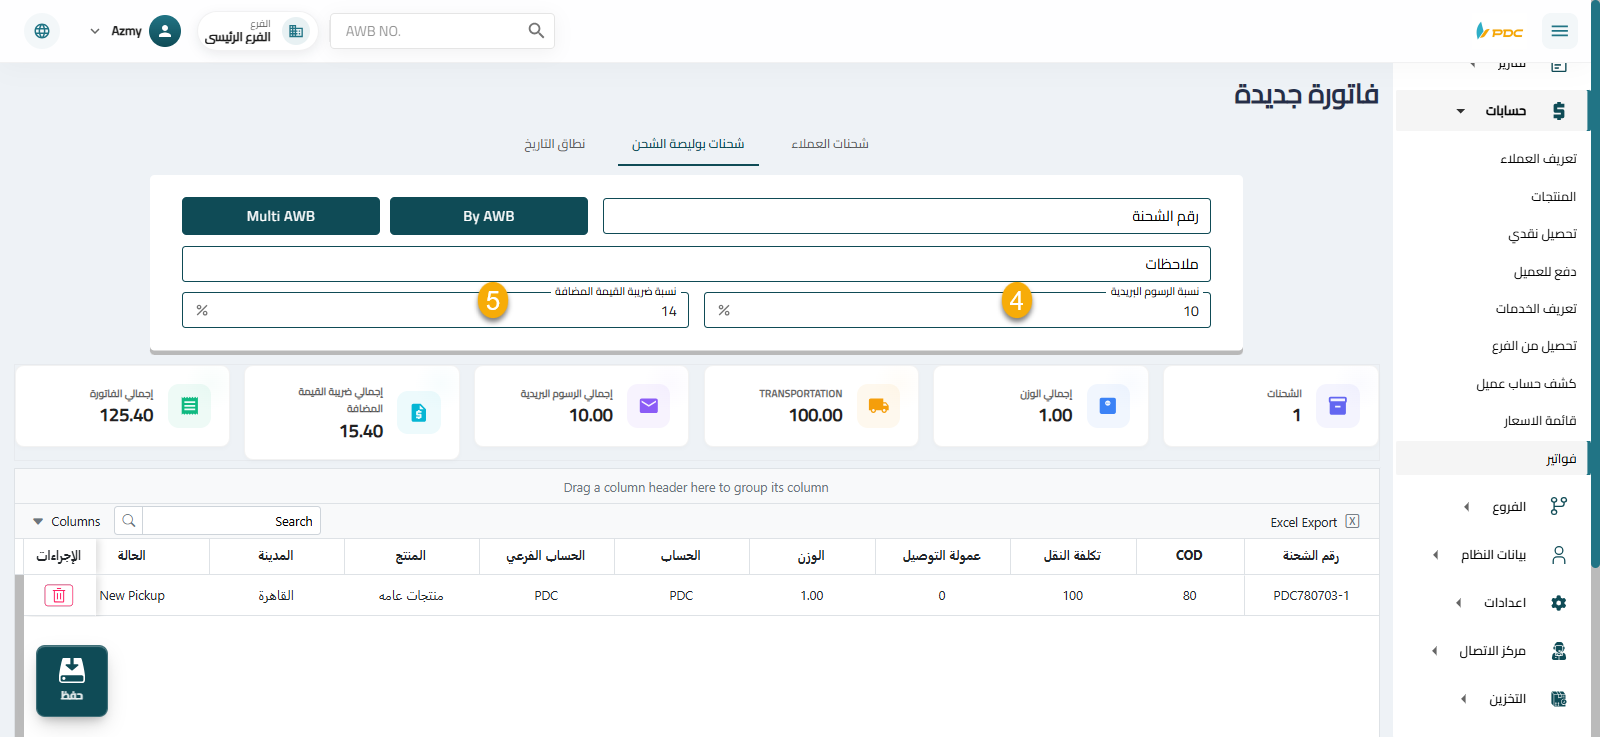Viewport: 1600px width, 737px height.
Task: Open دفع للعميل menu item
Action: click(x=1545, y=272)
